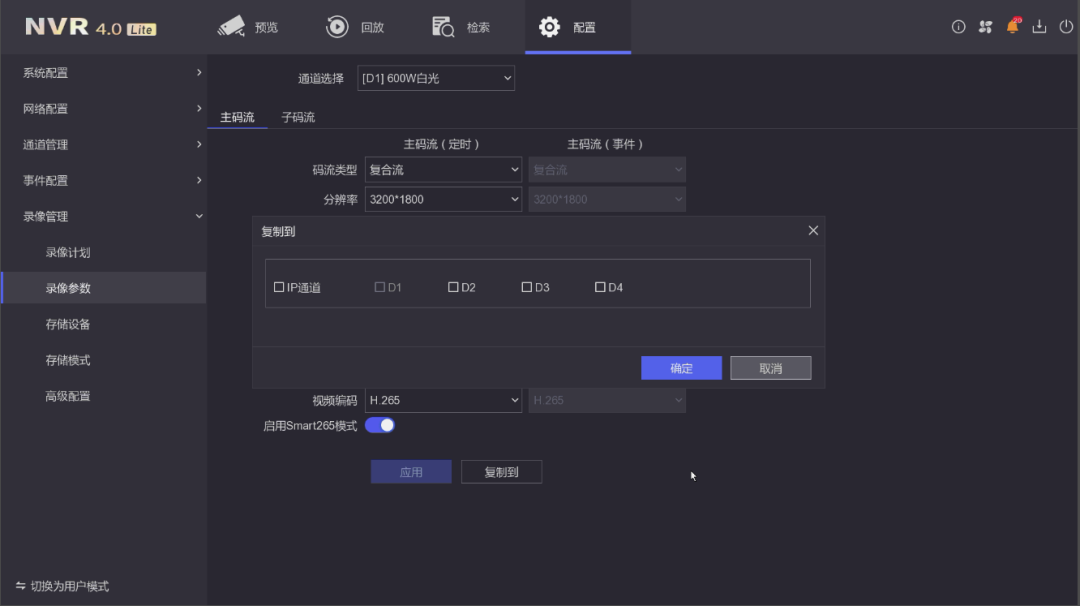1080x606 pixels.
Task: Disable the Smart265 mode toggle
Action: 380,425
